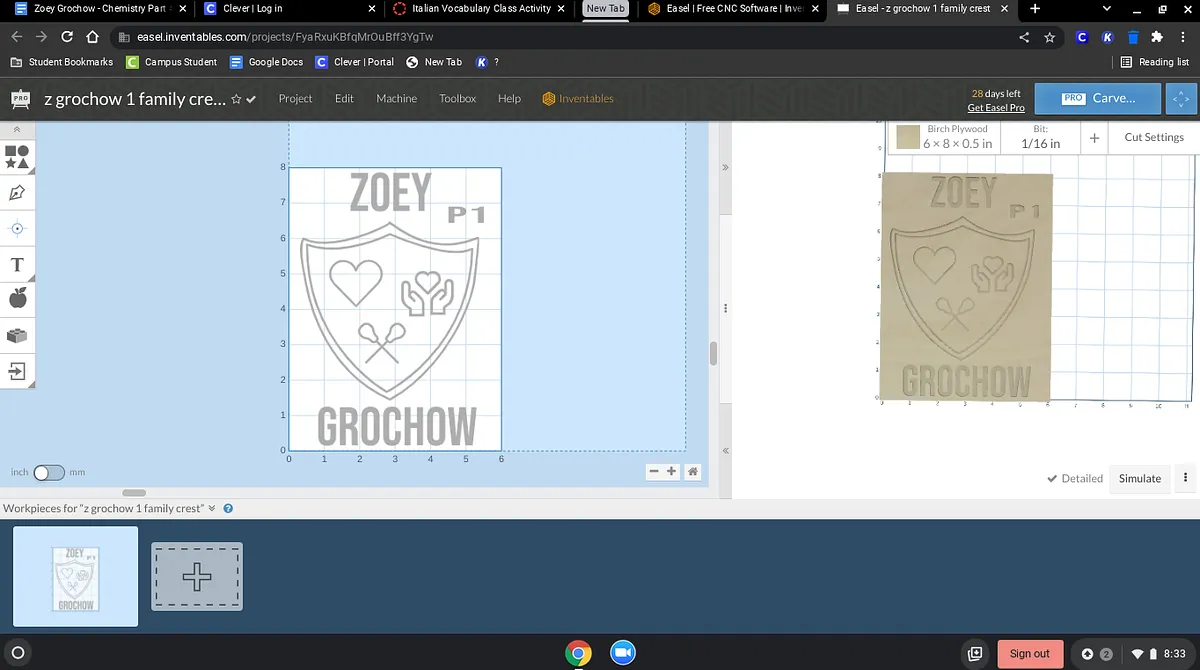Image resolution: width=1200 pixels, height=670 pixels.
Task: Click the Simulate button
Action: pos(1139,478)
